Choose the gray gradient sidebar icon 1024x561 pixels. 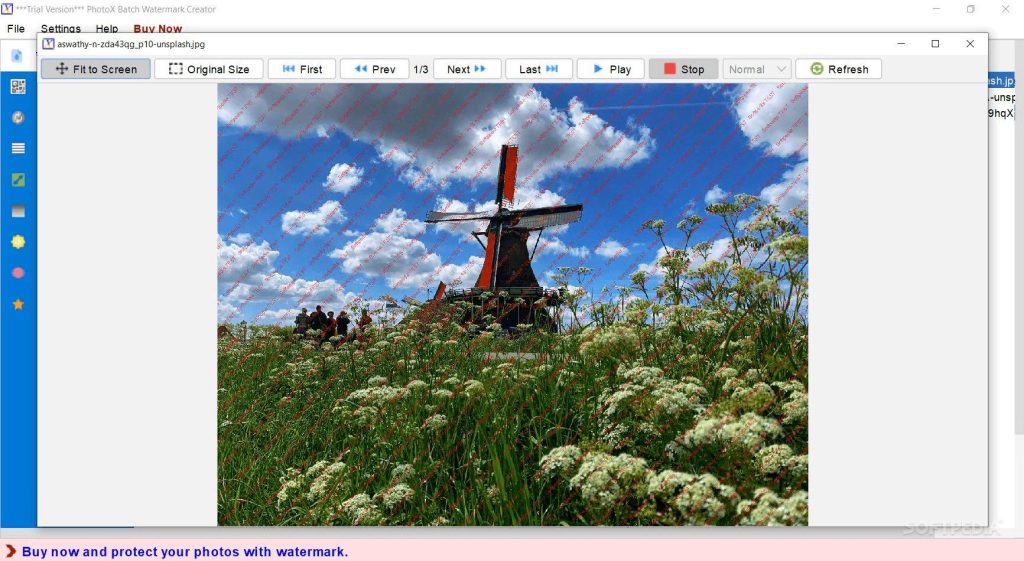(18, 211)
